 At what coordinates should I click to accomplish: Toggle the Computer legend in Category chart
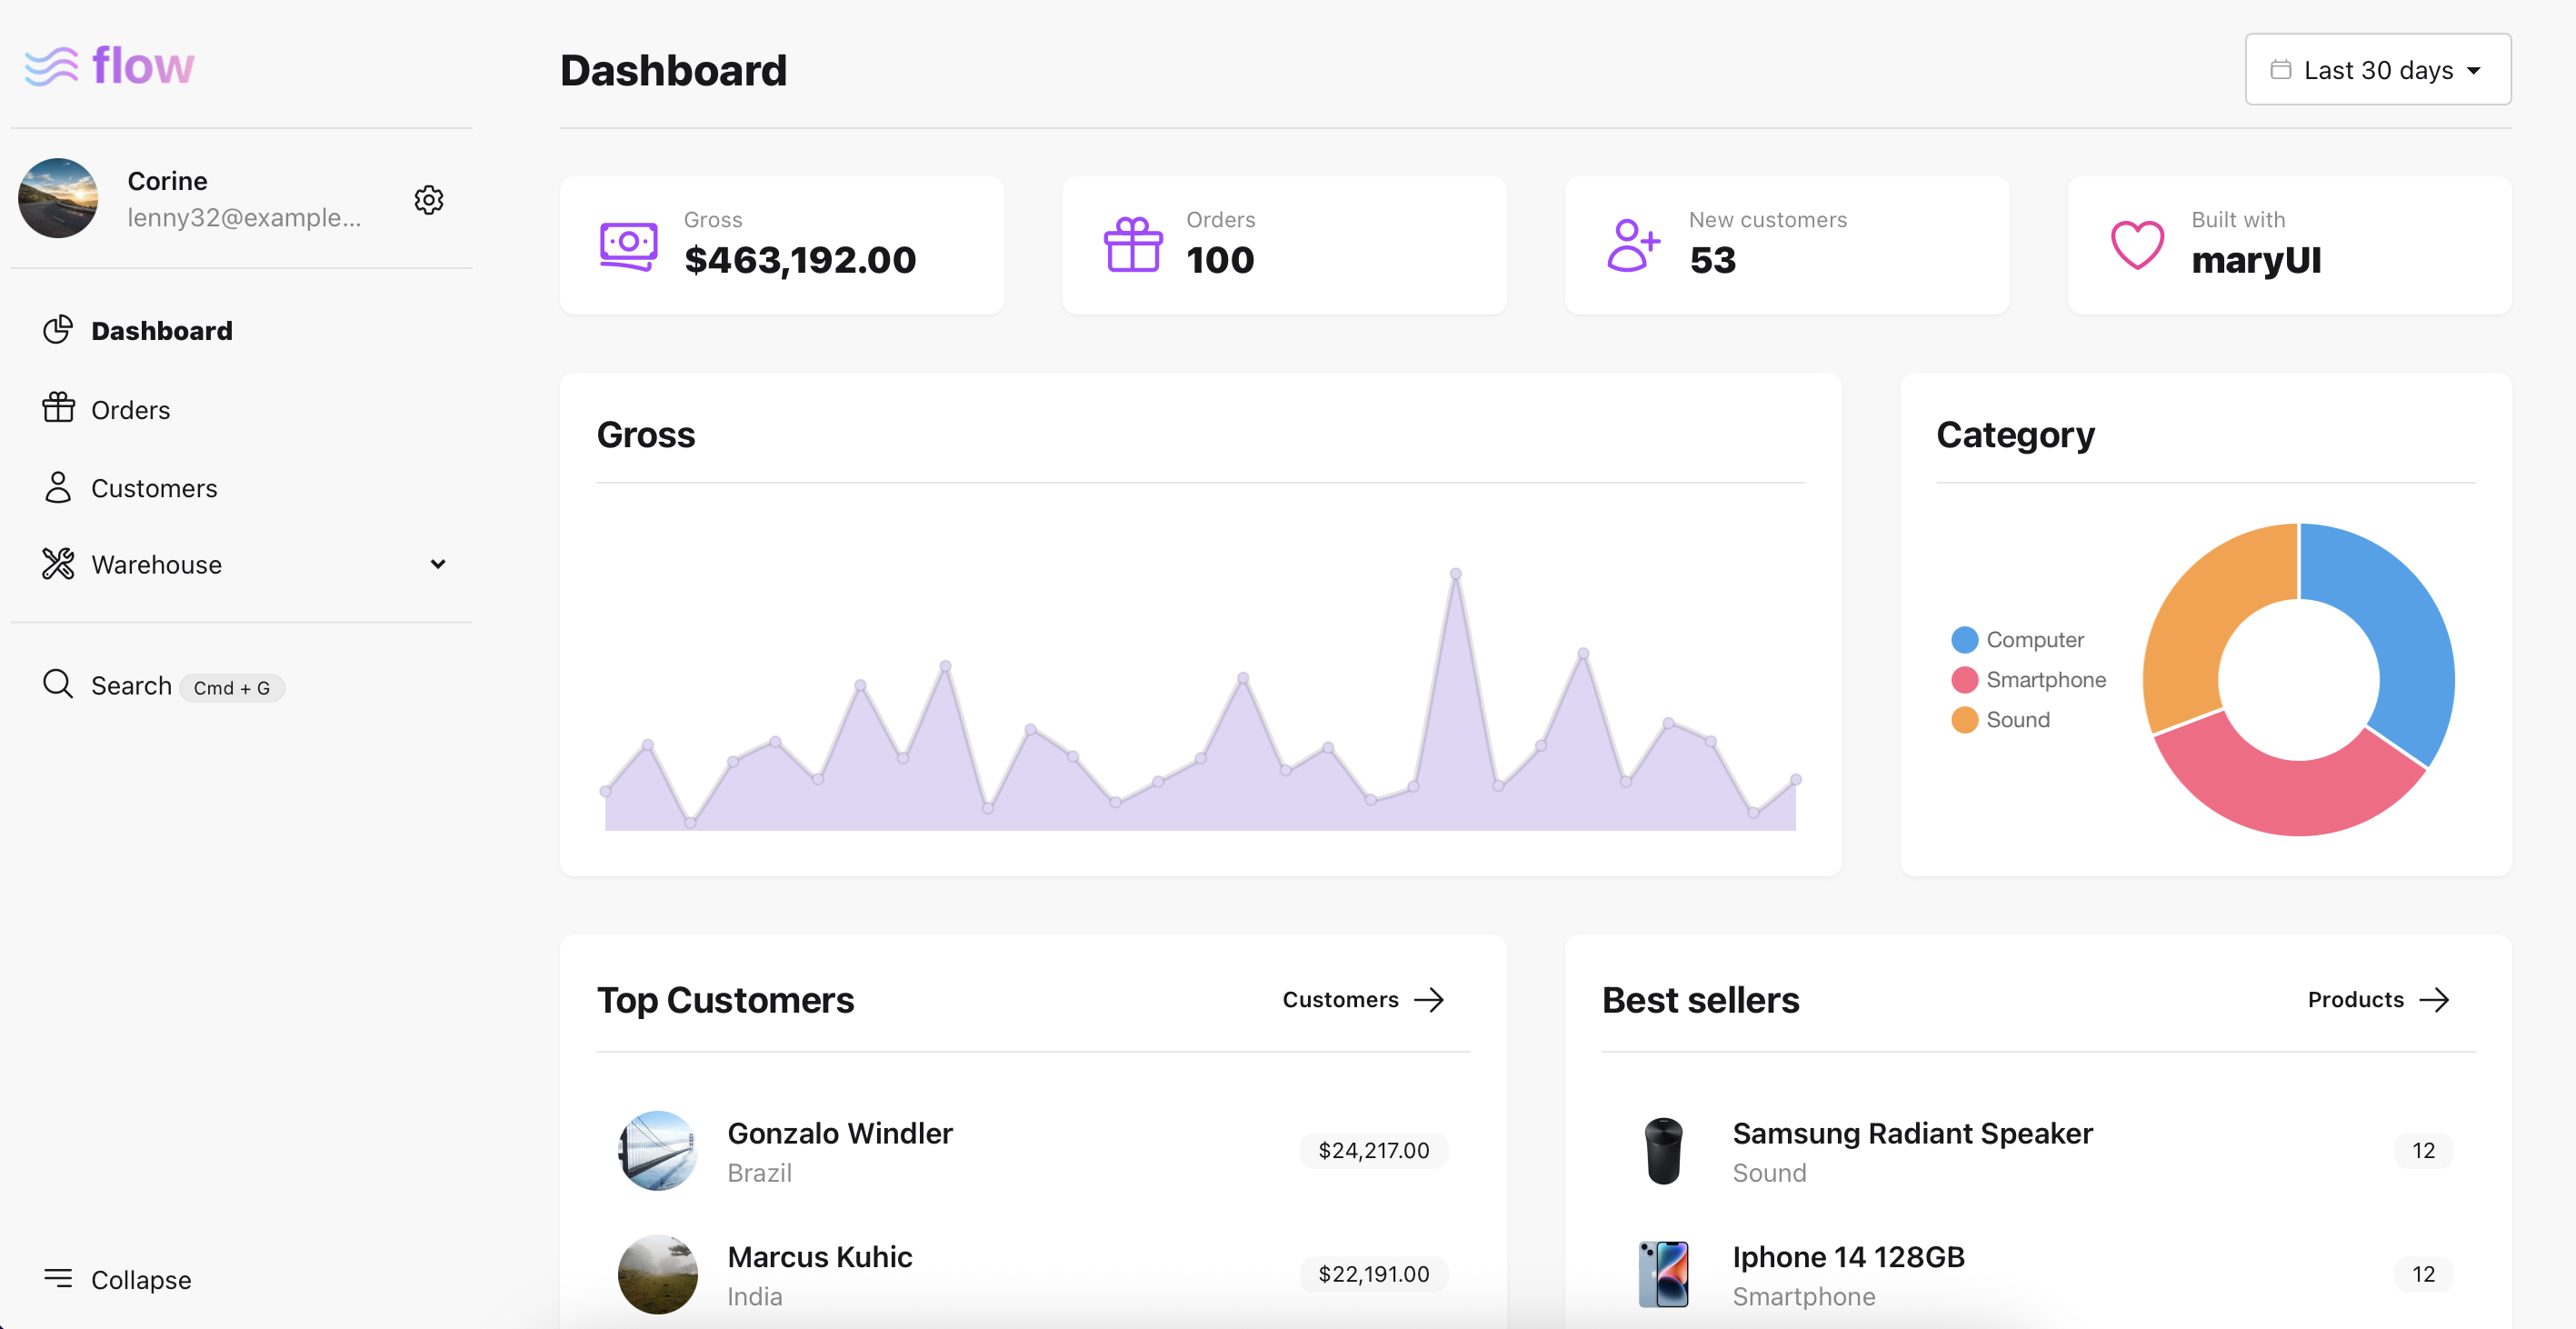point(2018,639)
